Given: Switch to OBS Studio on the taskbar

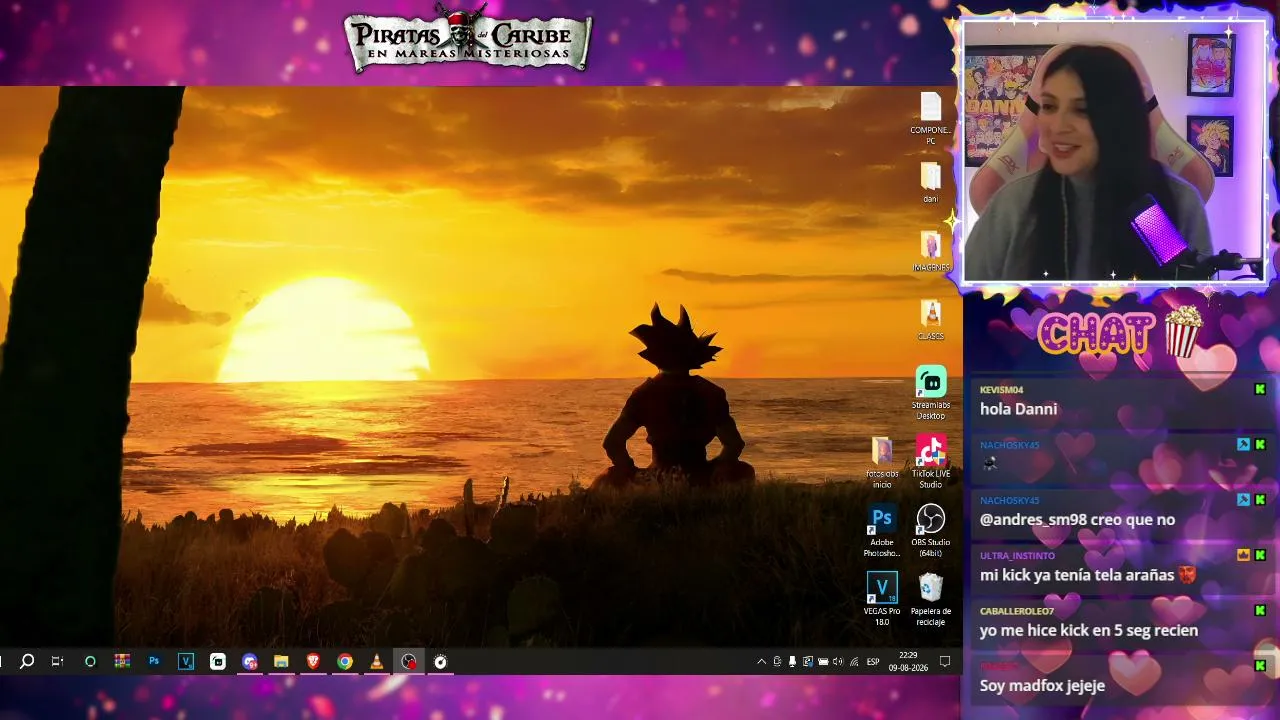Looking at the screenshot, I should 409,661.
